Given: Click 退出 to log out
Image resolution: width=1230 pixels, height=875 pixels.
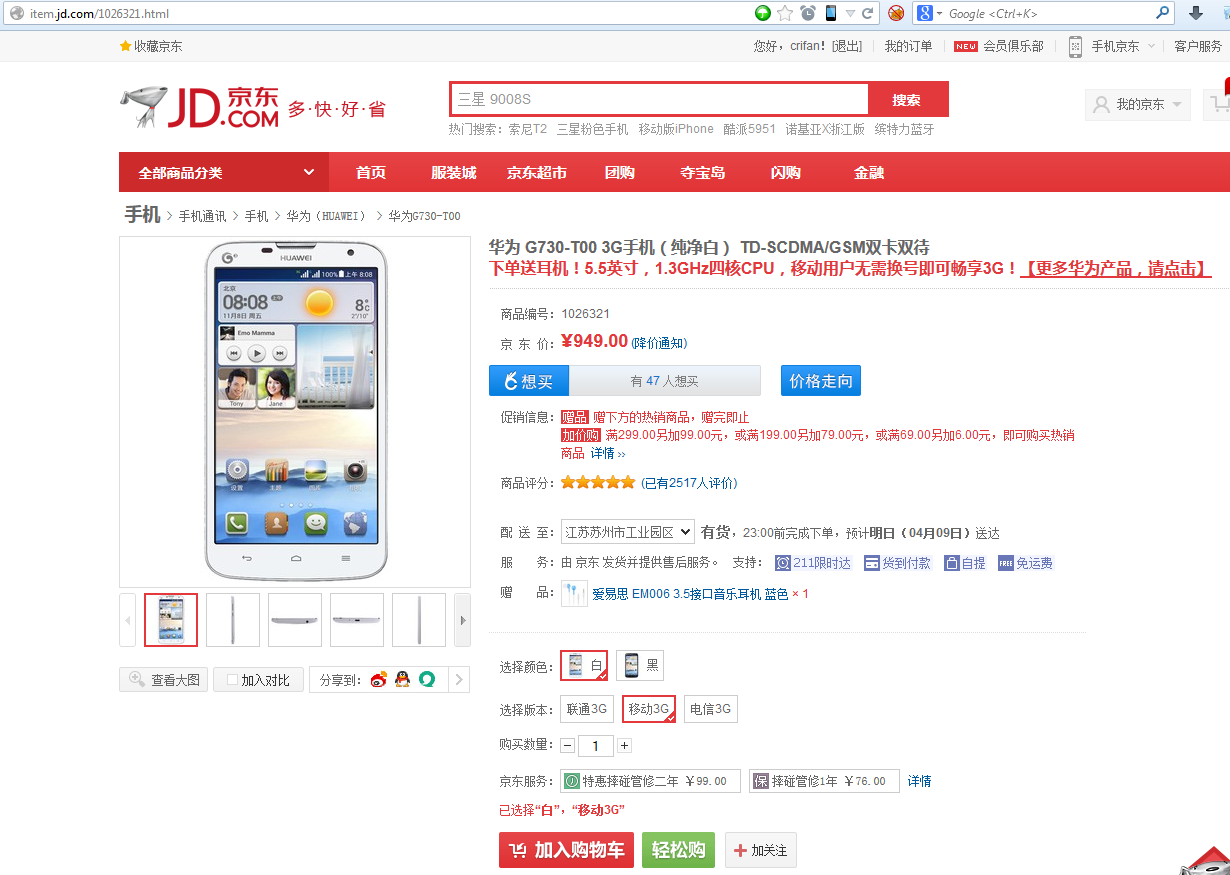Looking at the screenshot, I should tap(847, 46).
